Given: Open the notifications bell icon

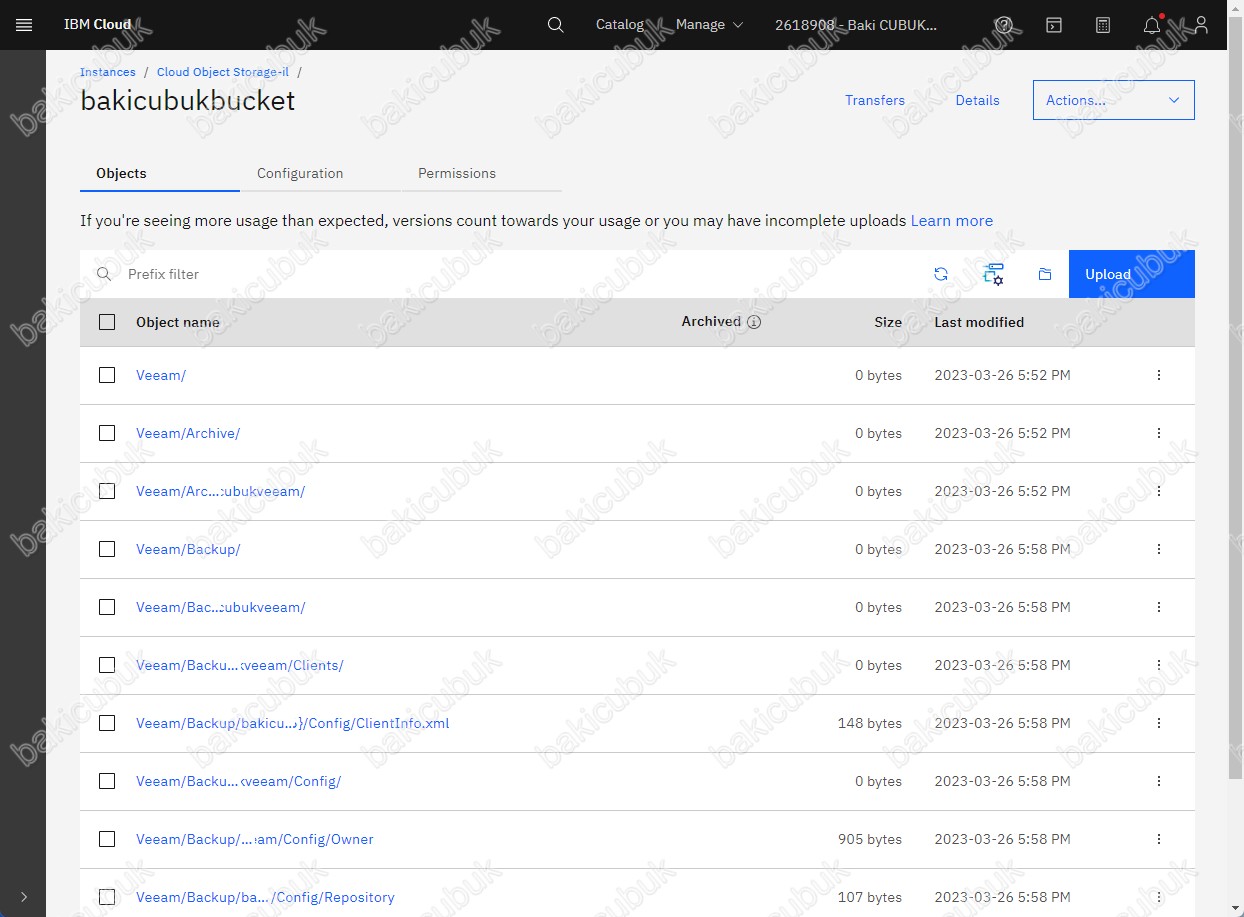Looking at the screenshot, I should pyautogui.click(x=1152, y=25).
